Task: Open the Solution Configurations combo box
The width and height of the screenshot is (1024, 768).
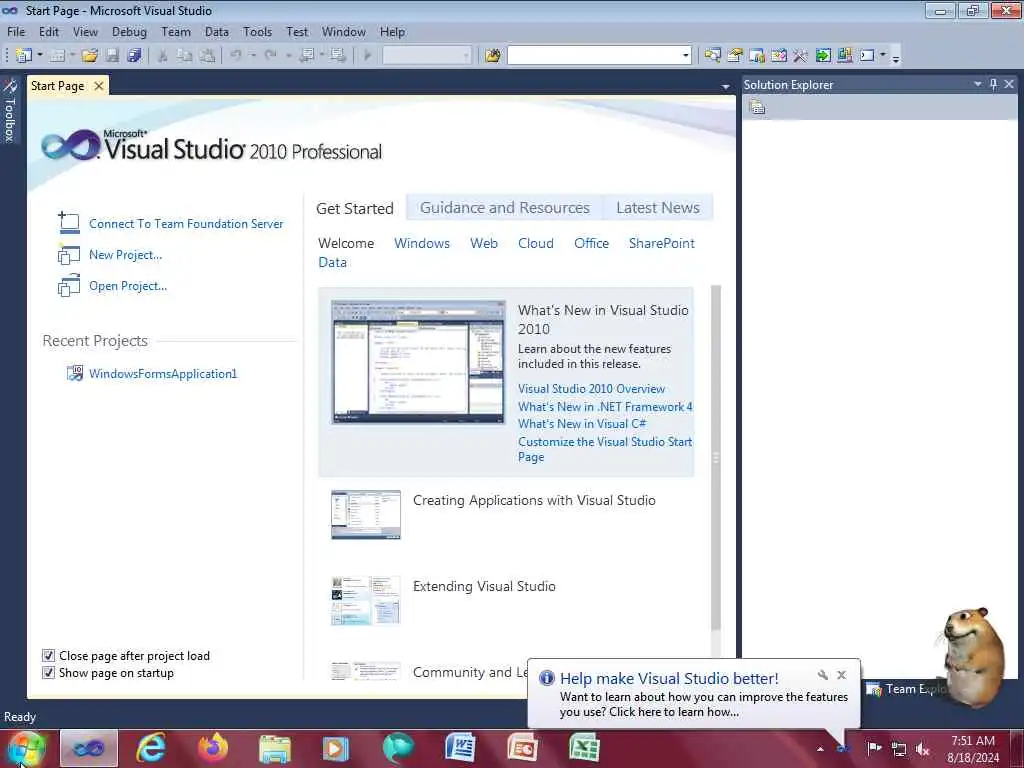Action: 426,56
